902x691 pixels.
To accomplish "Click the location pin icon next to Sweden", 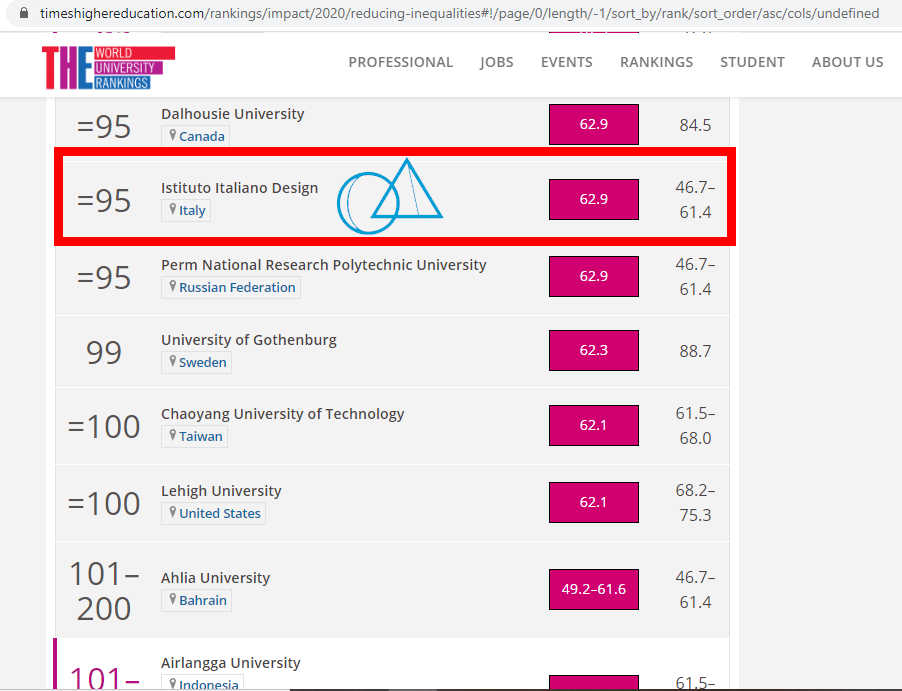I will click(173, 362).
